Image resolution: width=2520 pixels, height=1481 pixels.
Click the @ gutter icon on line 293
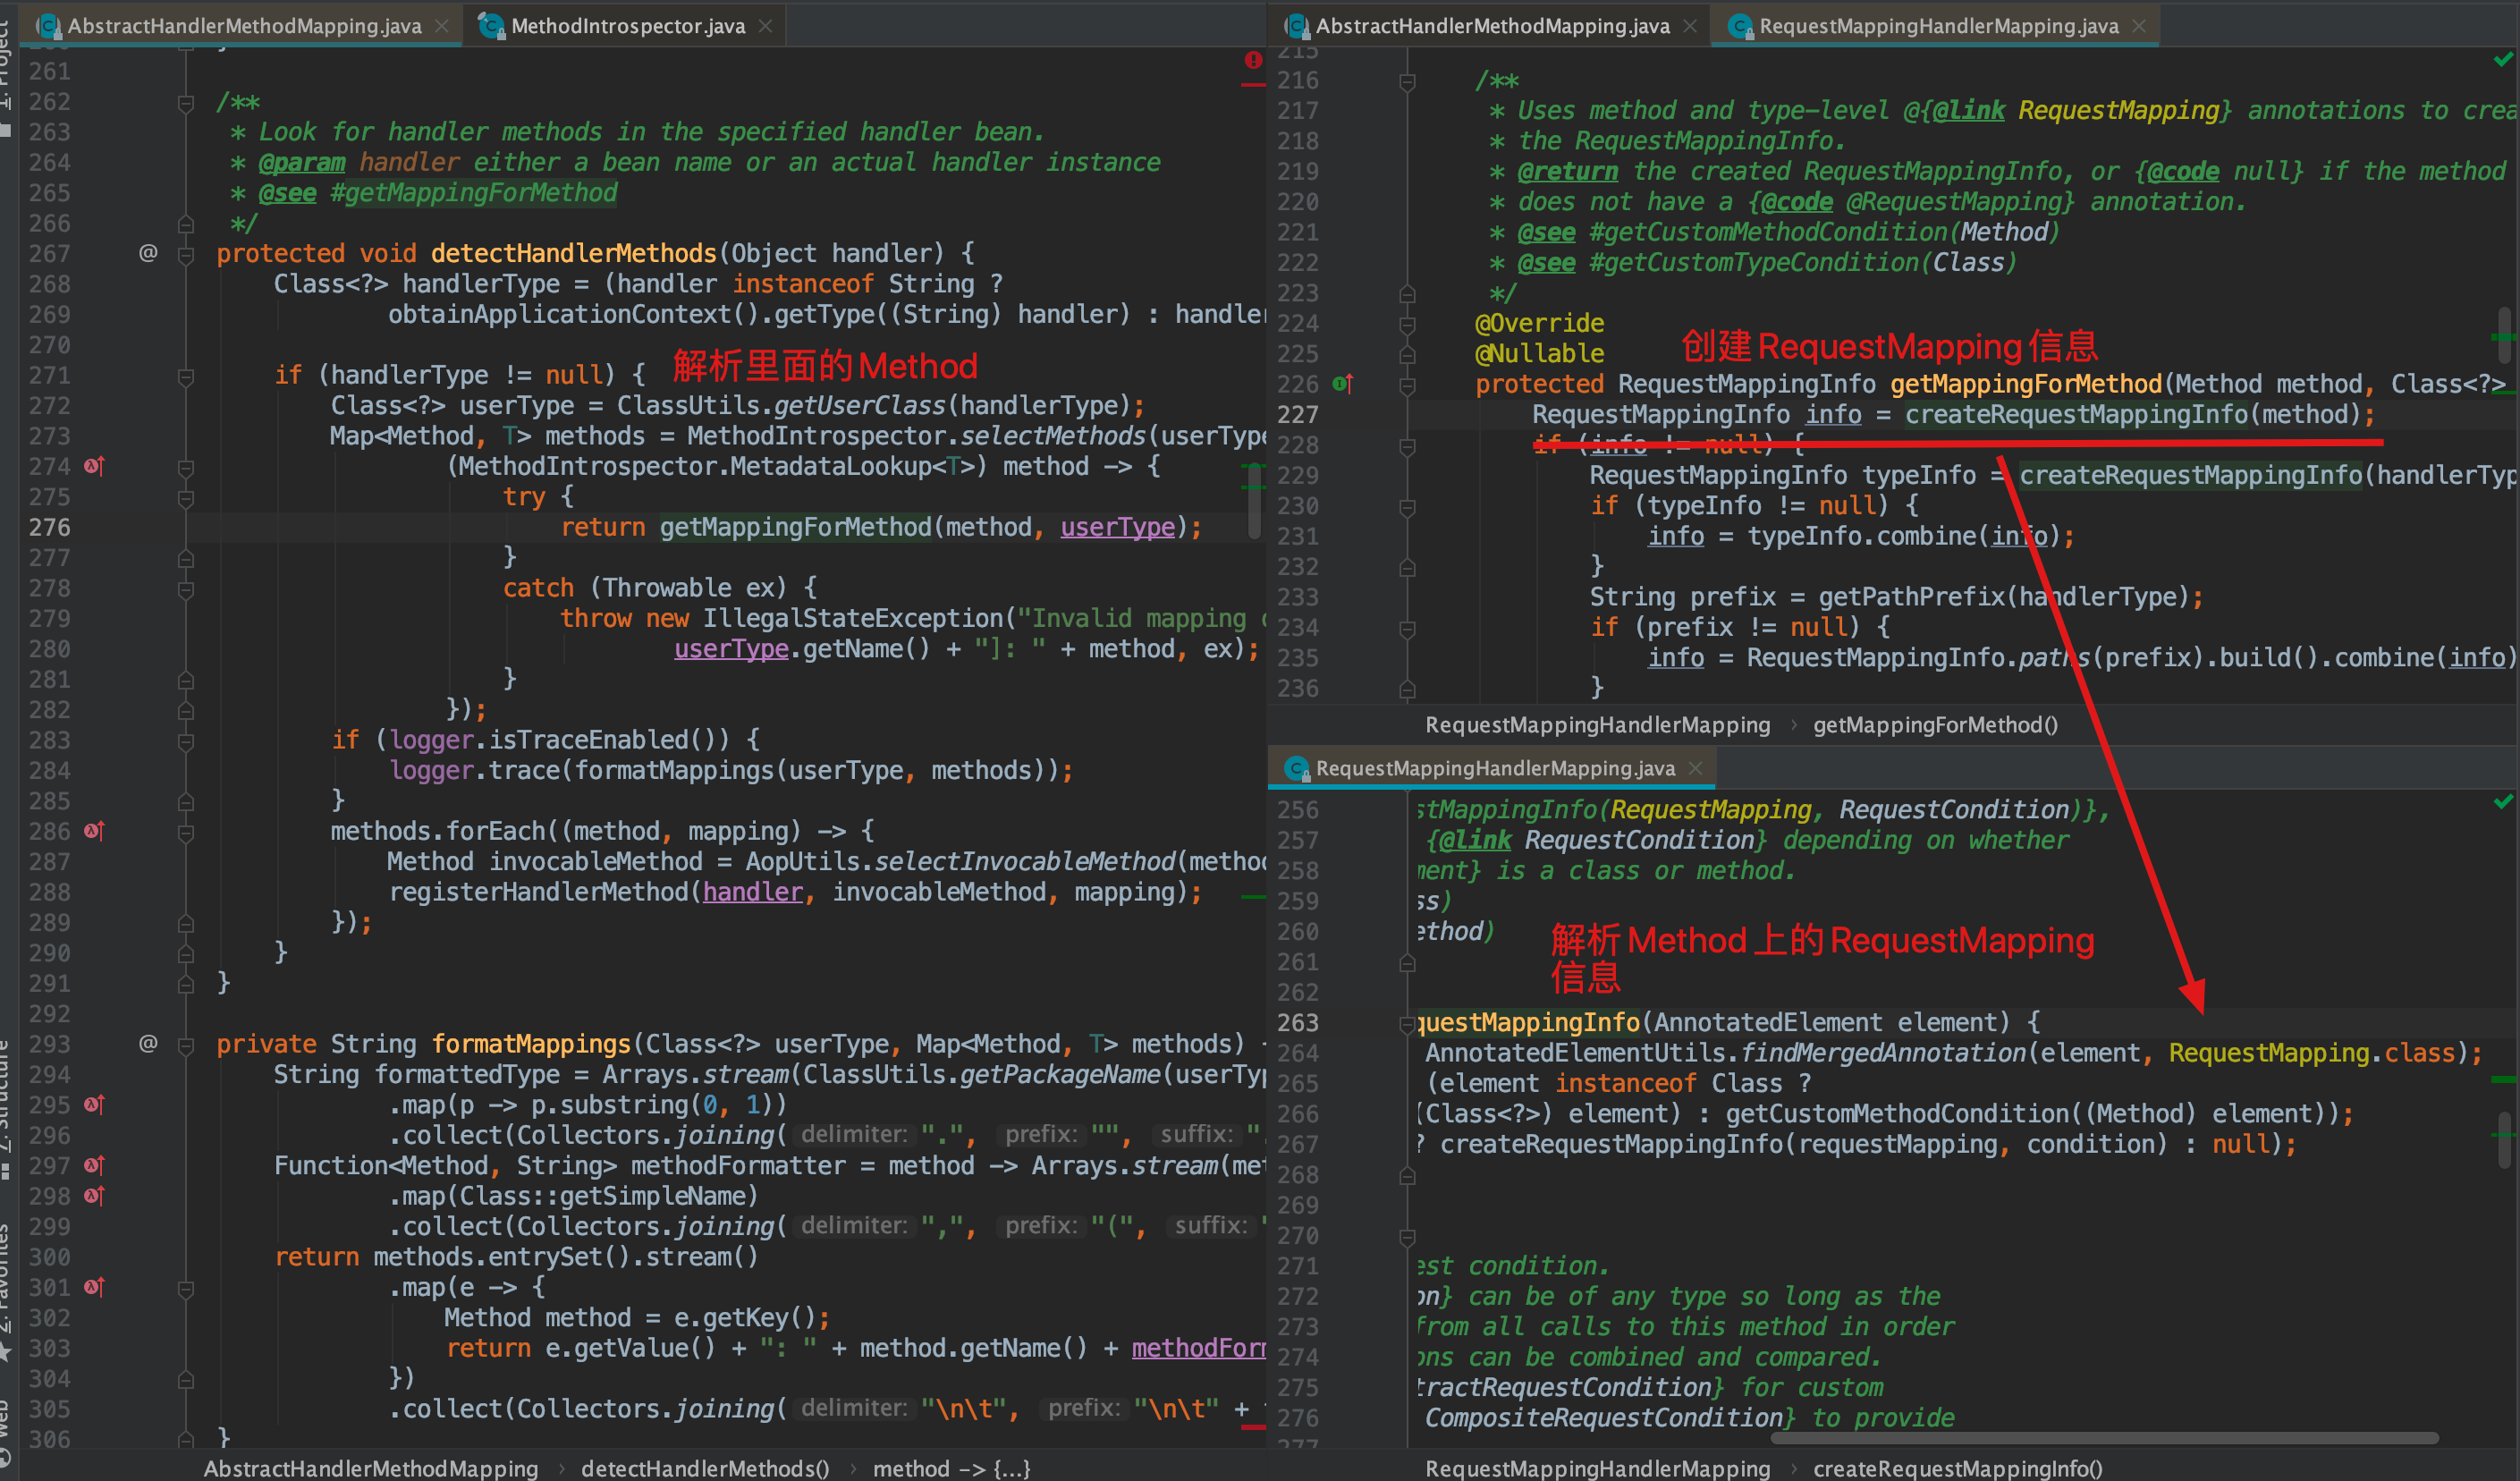pyautogui.click(x=148, y=1044)
